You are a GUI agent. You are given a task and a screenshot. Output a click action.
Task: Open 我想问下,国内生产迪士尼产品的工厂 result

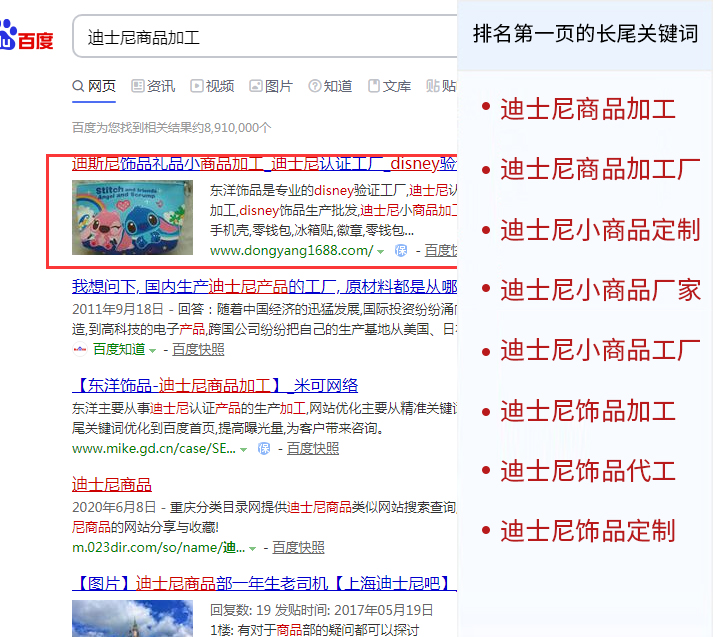click(x=264, y=286)
